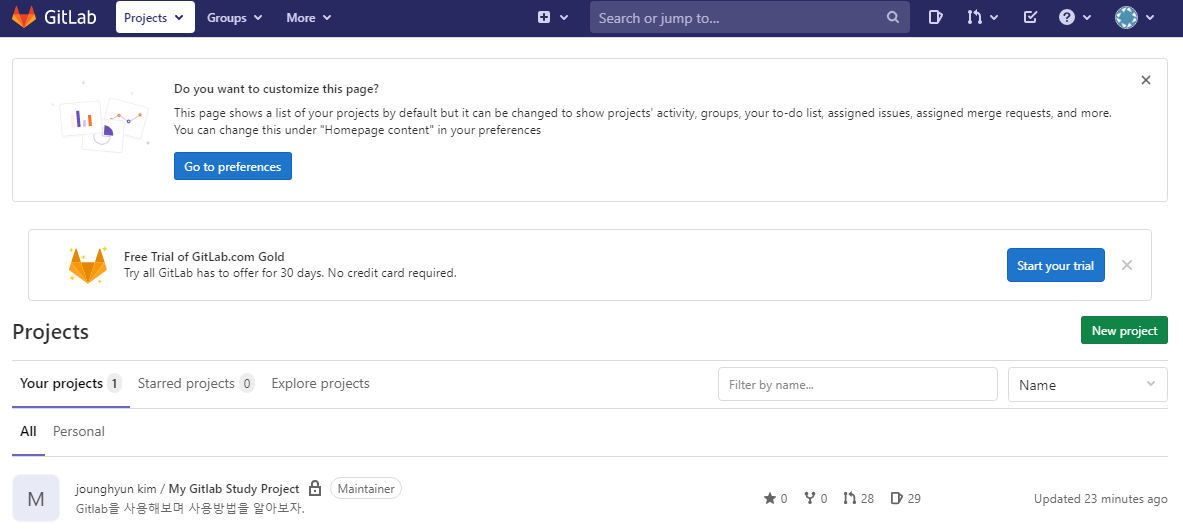Focus the 'Search or jump to' field
This screenshot has width=1183, height=530.
click(x=749, y=17)
